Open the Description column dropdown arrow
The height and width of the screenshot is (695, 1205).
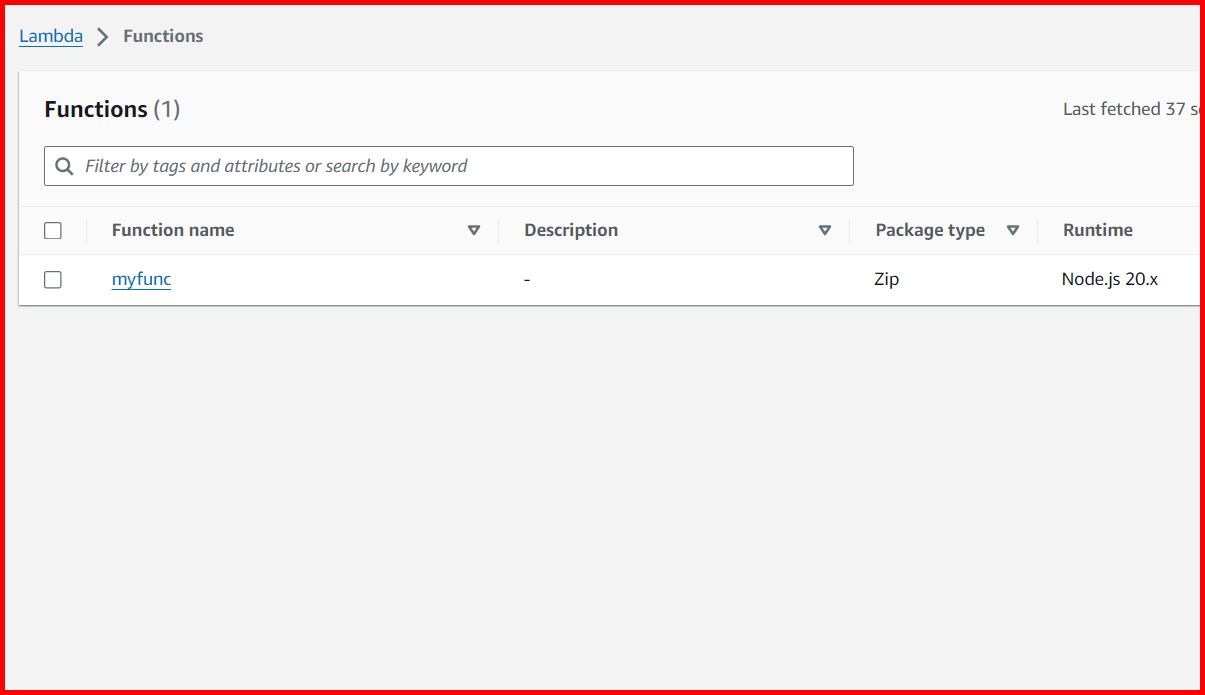tap(825, 230)
